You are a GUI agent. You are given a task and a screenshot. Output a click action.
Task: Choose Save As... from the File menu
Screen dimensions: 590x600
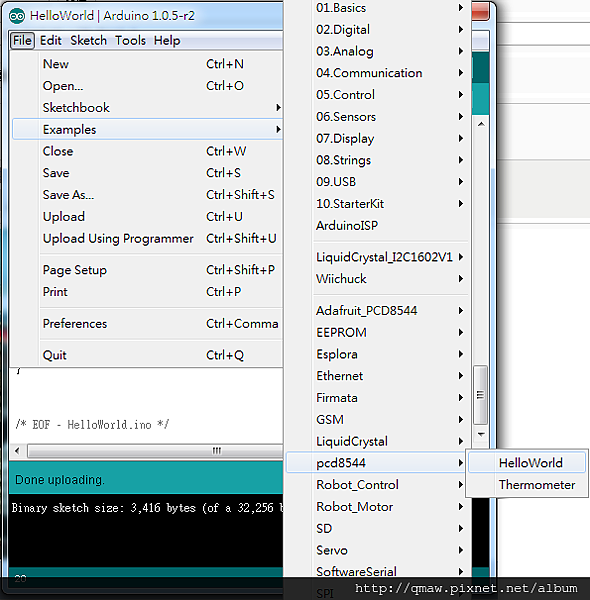(x=148, y=195)
